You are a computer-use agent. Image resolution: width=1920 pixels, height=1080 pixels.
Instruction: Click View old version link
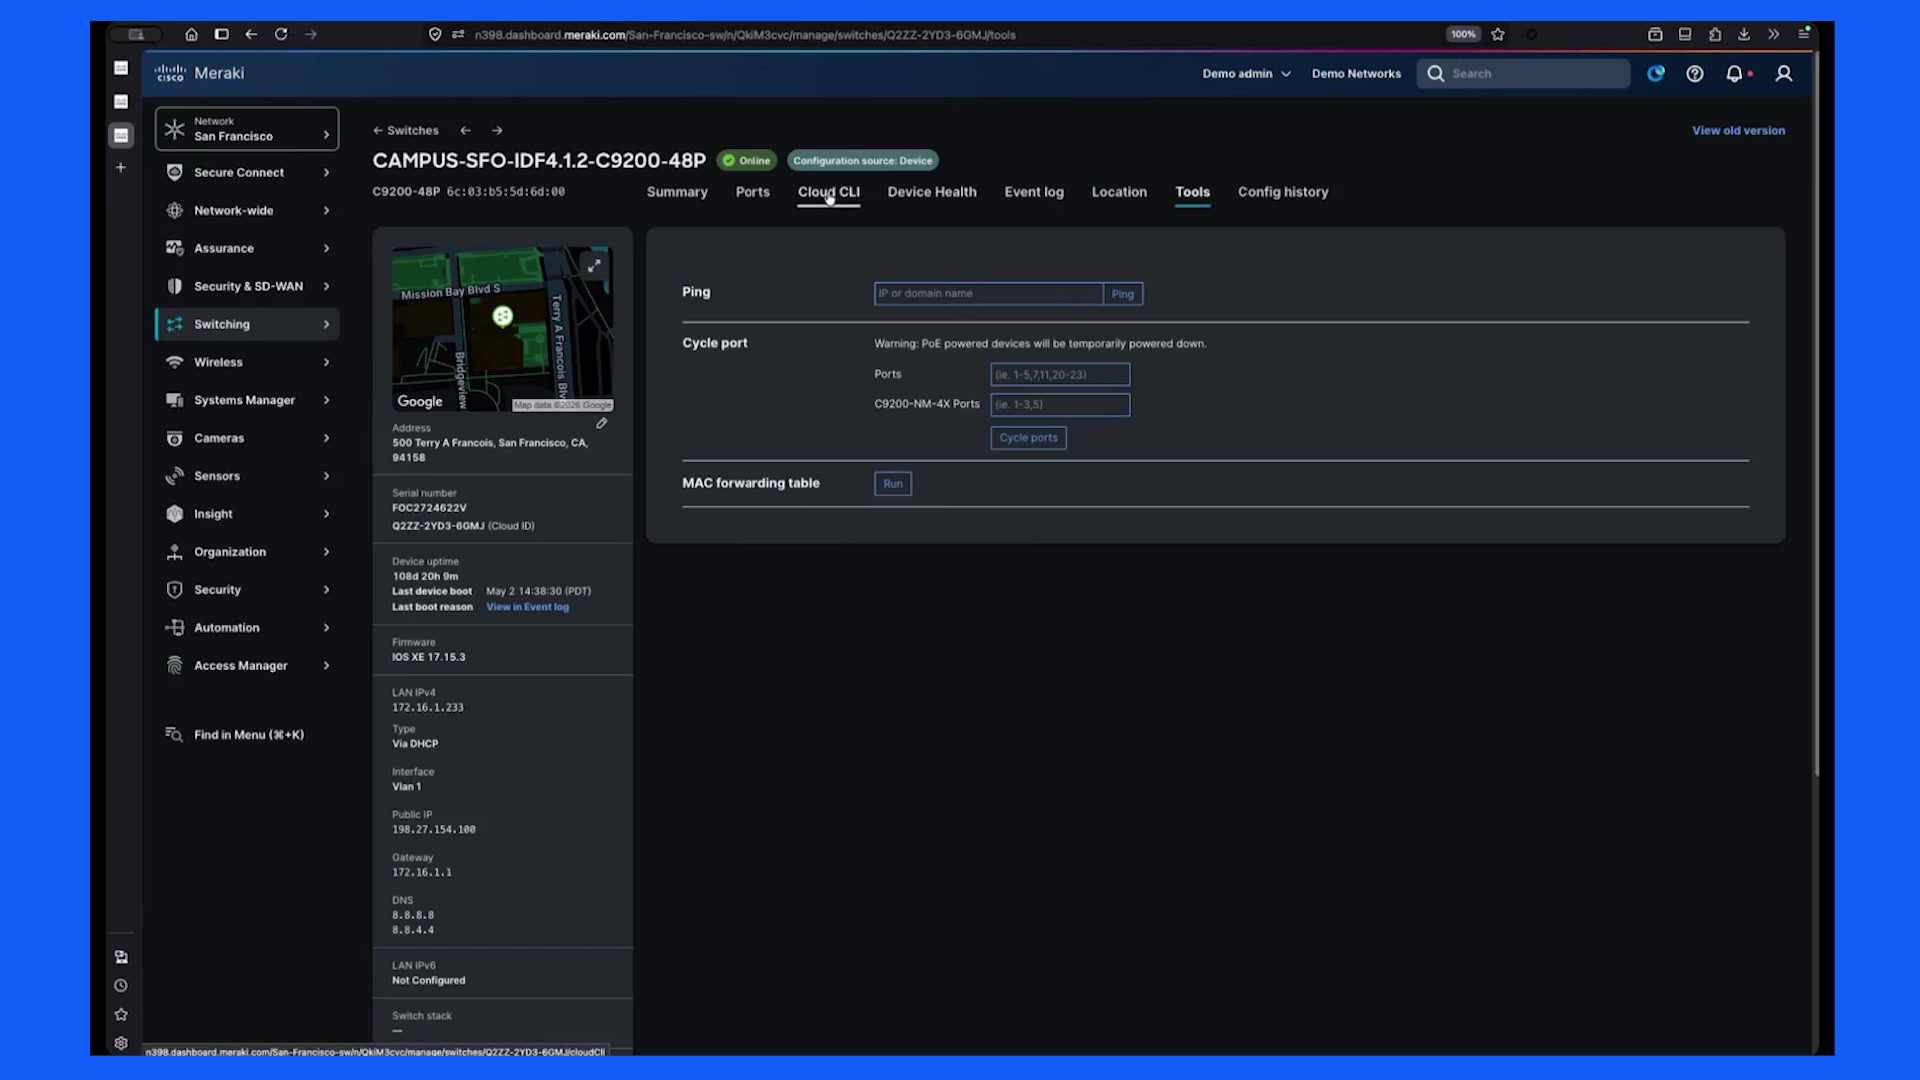pyautogui.click(x=1738, y=131)
